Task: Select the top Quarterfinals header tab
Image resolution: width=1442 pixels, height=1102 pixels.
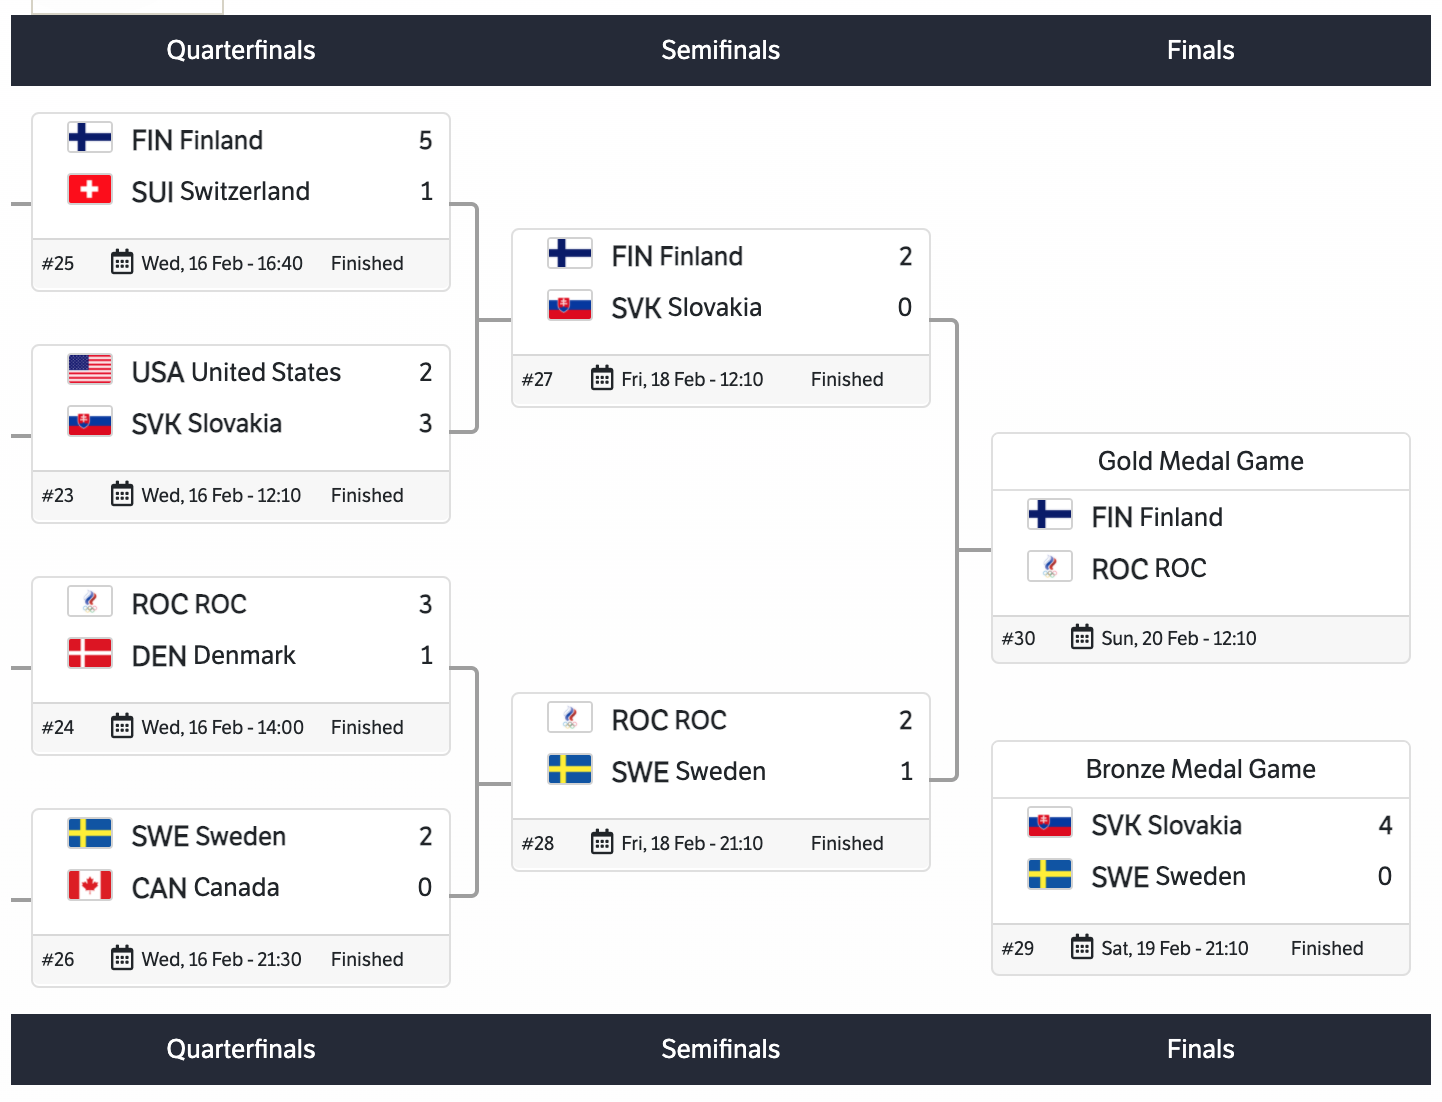Action: pyautogui.click(x=241, y=50)
